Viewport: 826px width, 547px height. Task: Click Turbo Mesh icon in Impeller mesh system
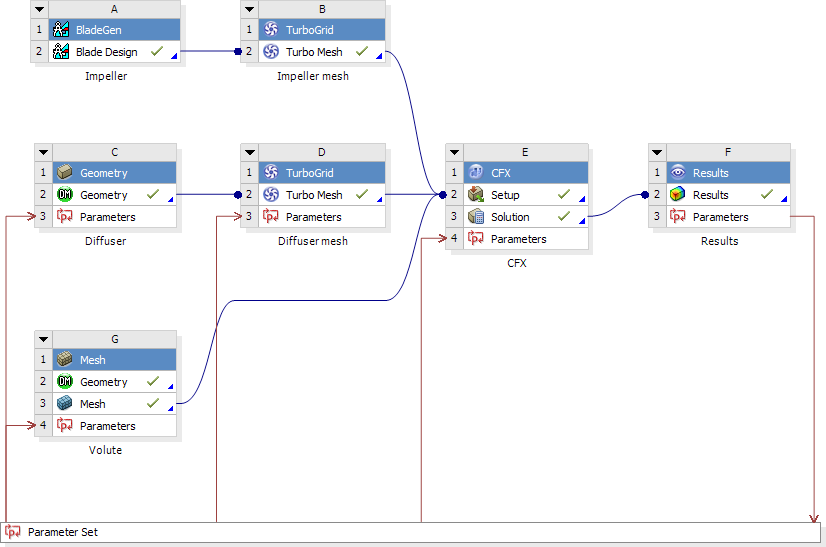[271, 52]
